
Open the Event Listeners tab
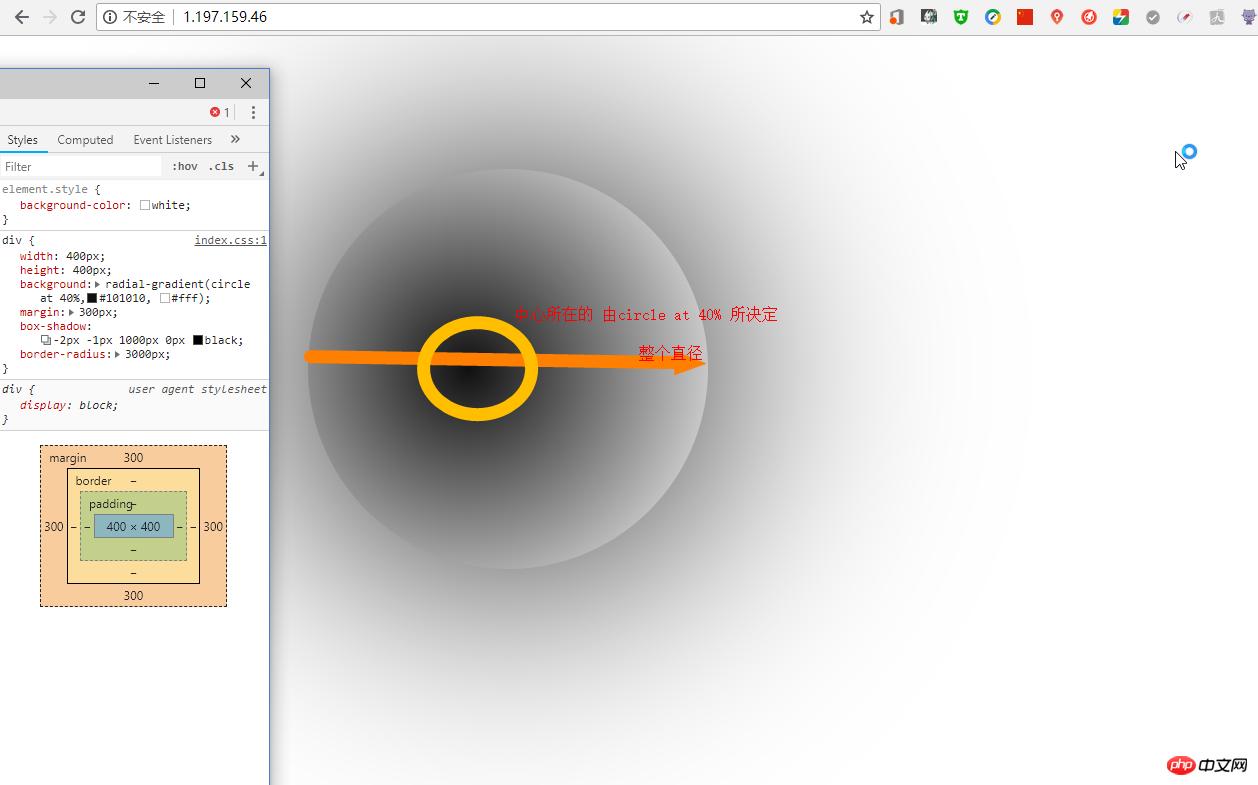[x=172, y=140]
